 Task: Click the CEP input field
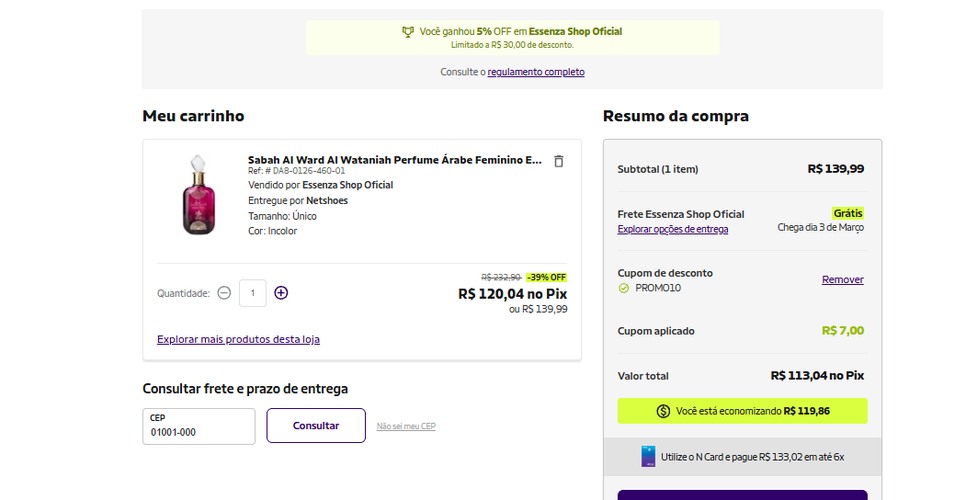pyautogui.click(x=199, y=426)
